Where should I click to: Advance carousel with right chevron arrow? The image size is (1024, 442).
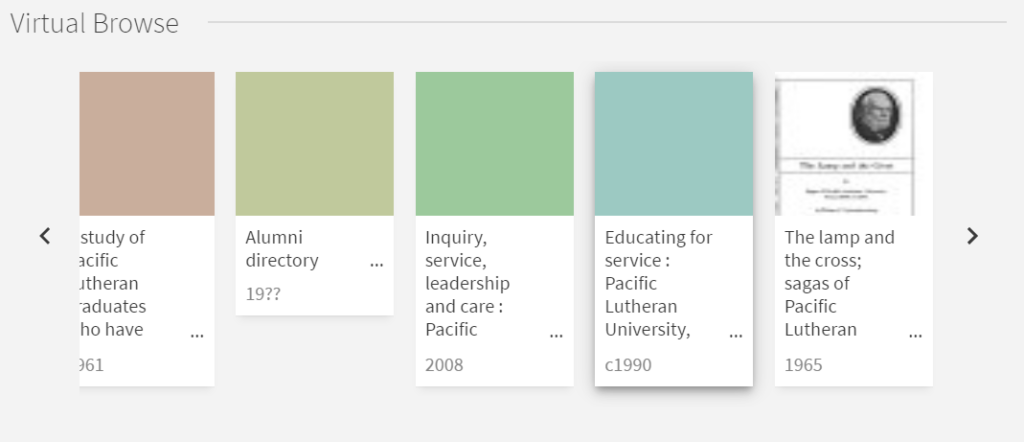[972, 236]
